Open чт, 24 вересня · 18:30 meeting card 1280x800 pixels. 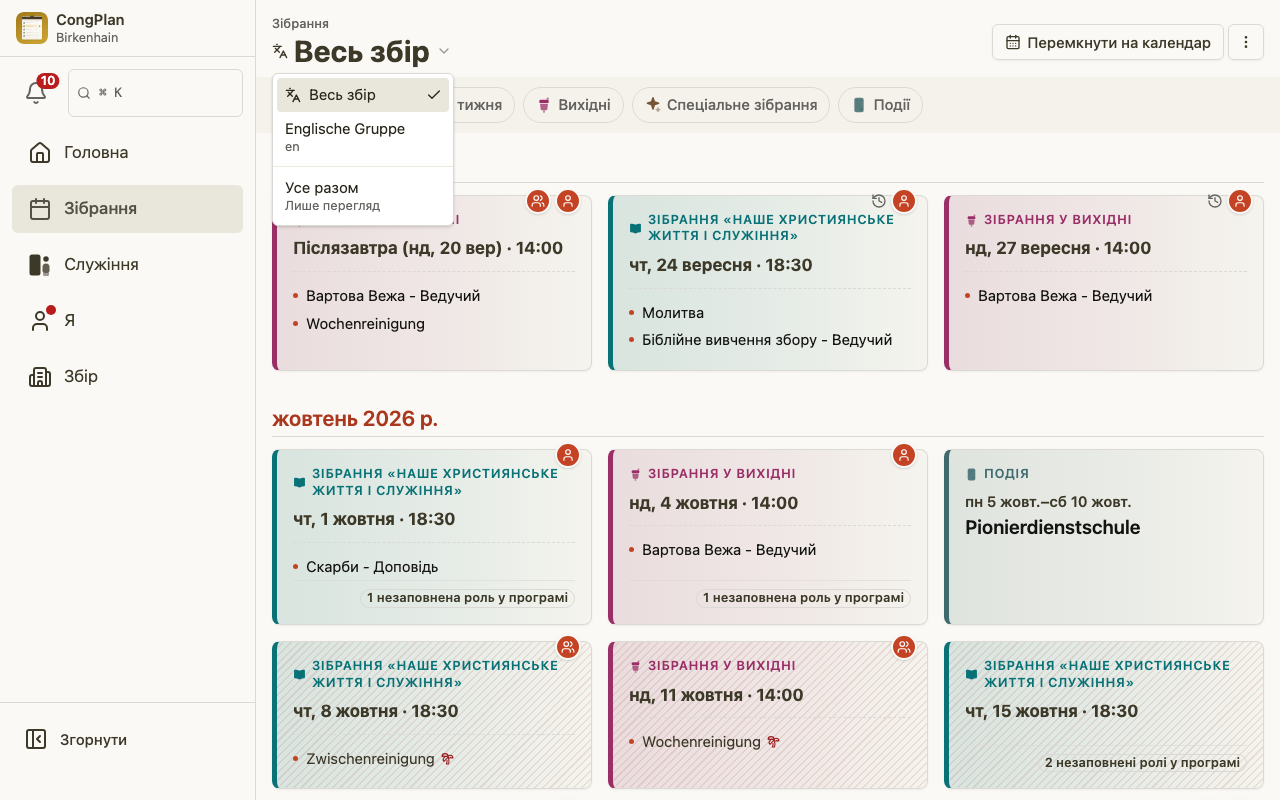point(768,283)
